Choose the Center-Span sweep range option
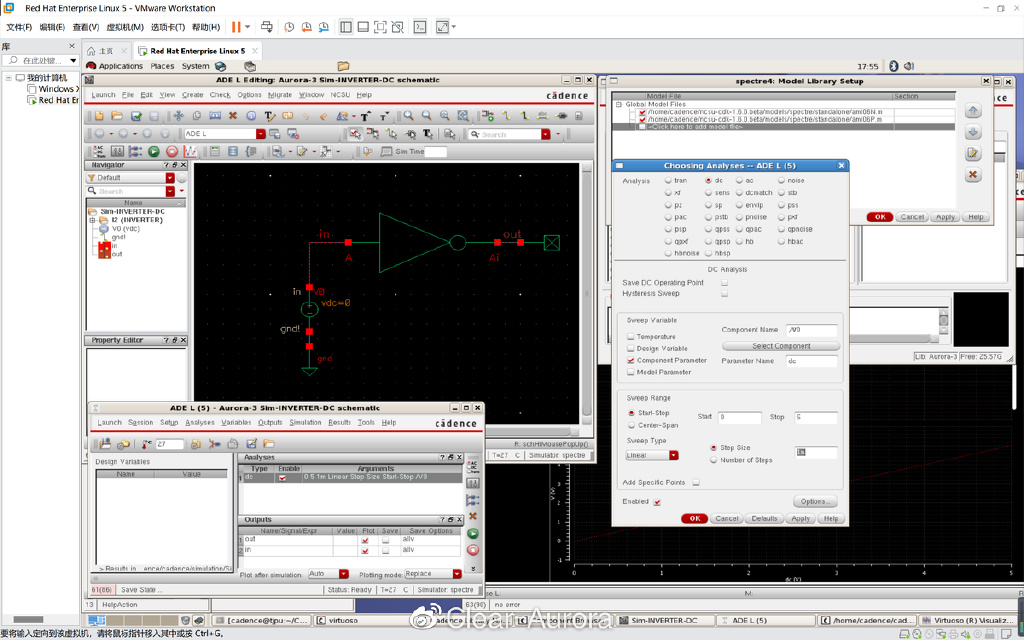 [630, 425]
